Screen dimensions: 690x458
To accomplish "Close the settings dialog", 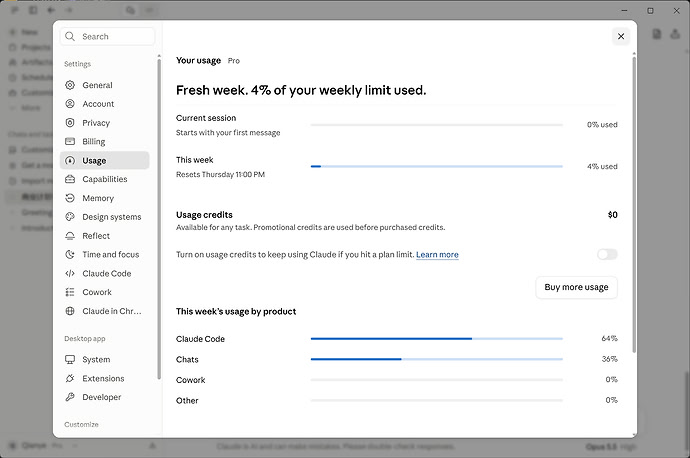I will [621, 36].
